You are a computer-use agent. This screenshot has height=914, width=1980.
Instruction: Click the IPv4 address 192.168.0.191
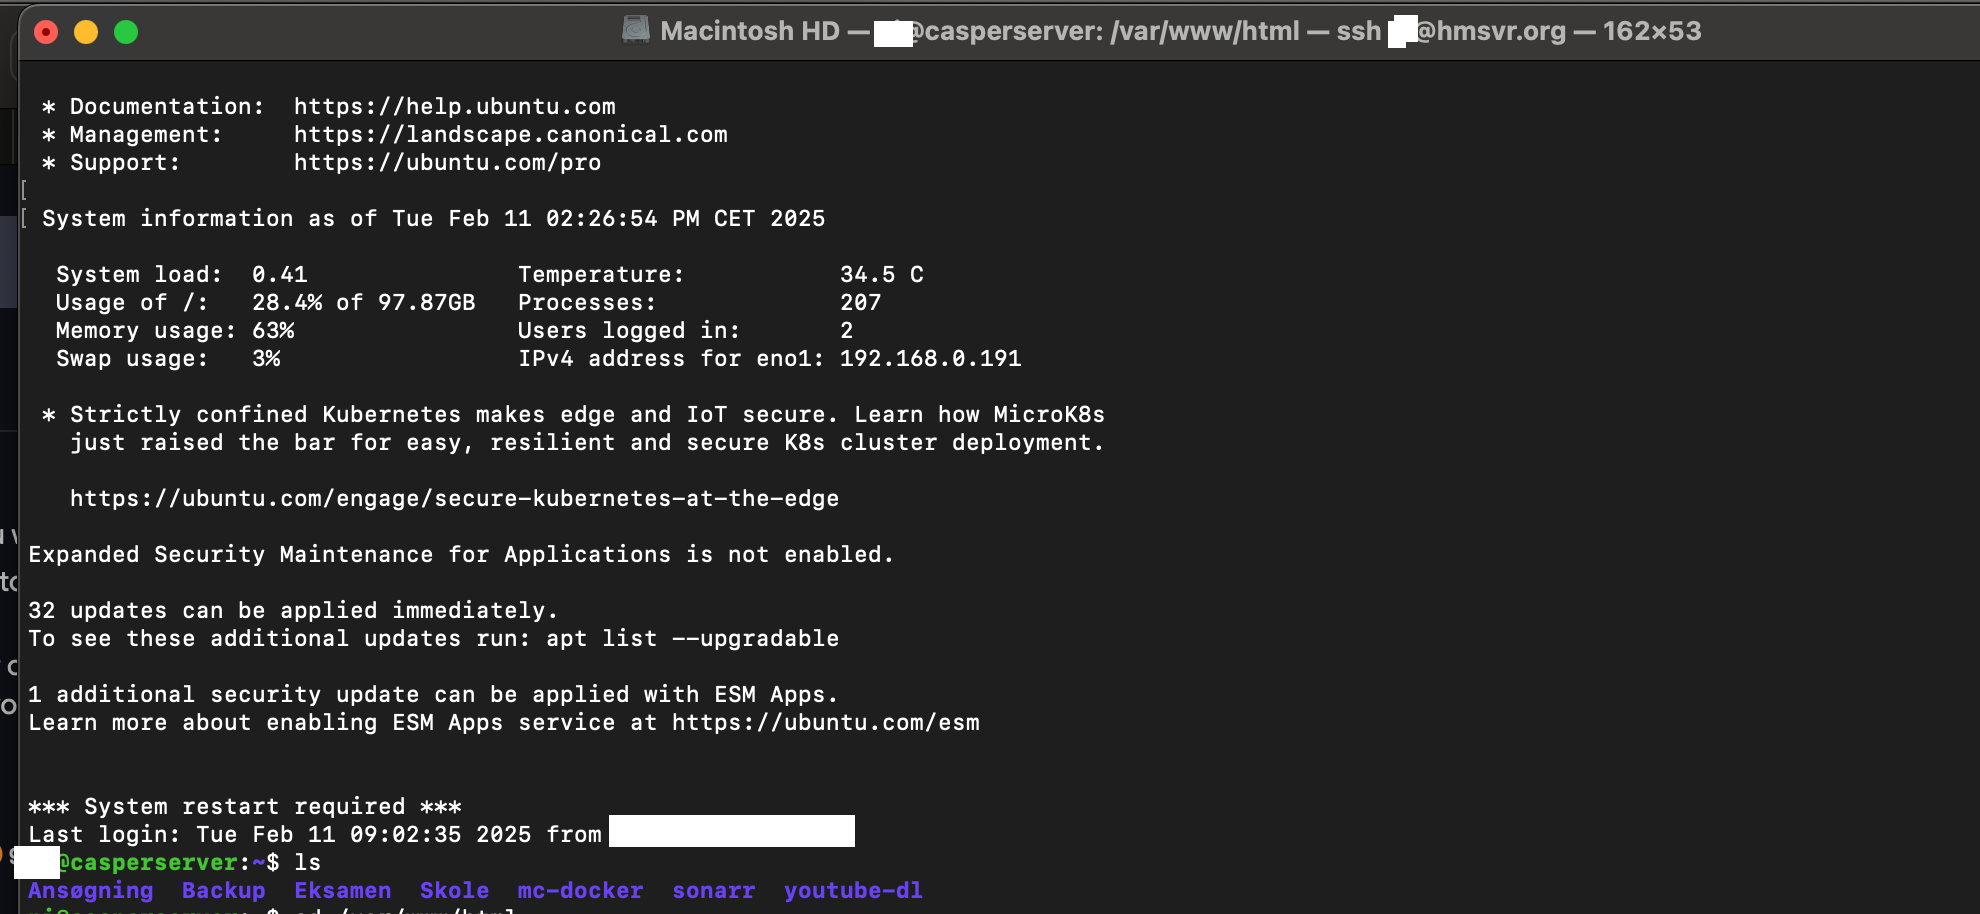coord(931,358)
